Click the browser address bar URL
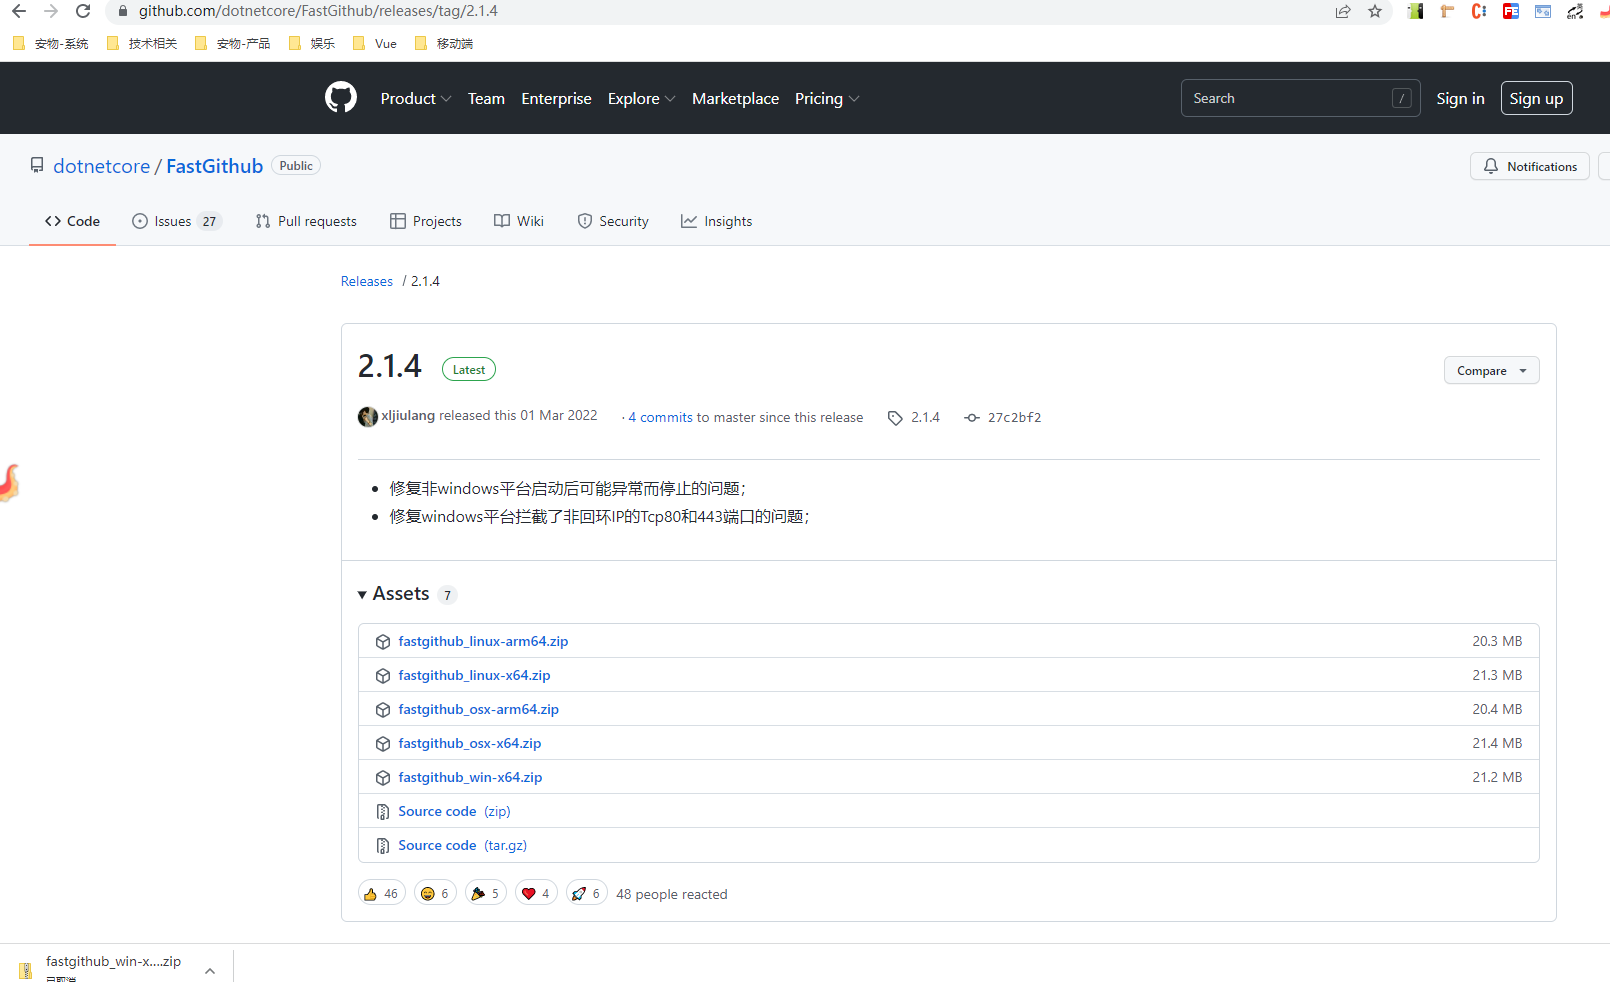Screen dimensions: 1610x982 [318, 11]
